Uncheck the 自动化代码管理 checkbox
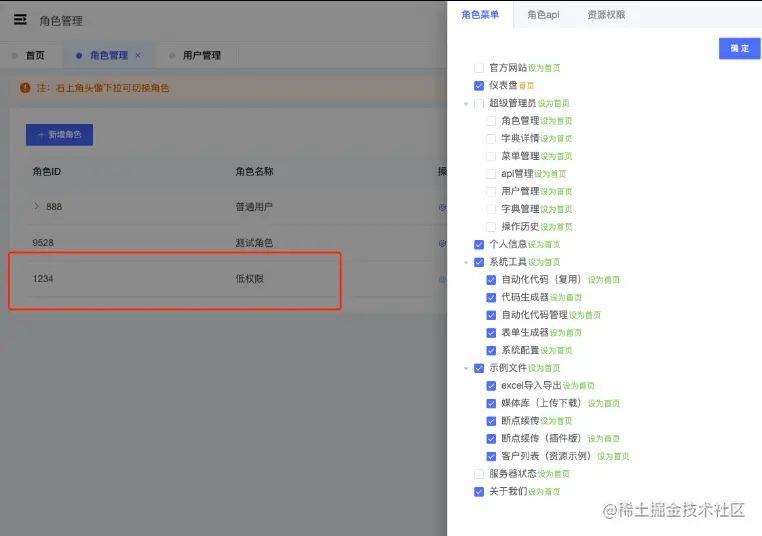The height and width of the screenshot is (536, 762). (x=491, y=315)
